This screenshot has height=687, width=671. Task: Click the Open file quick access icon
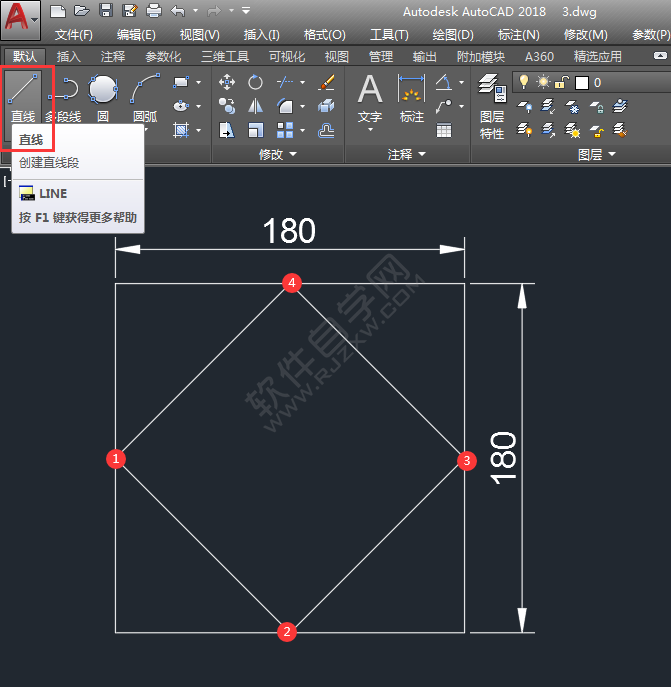click(82, 10)
